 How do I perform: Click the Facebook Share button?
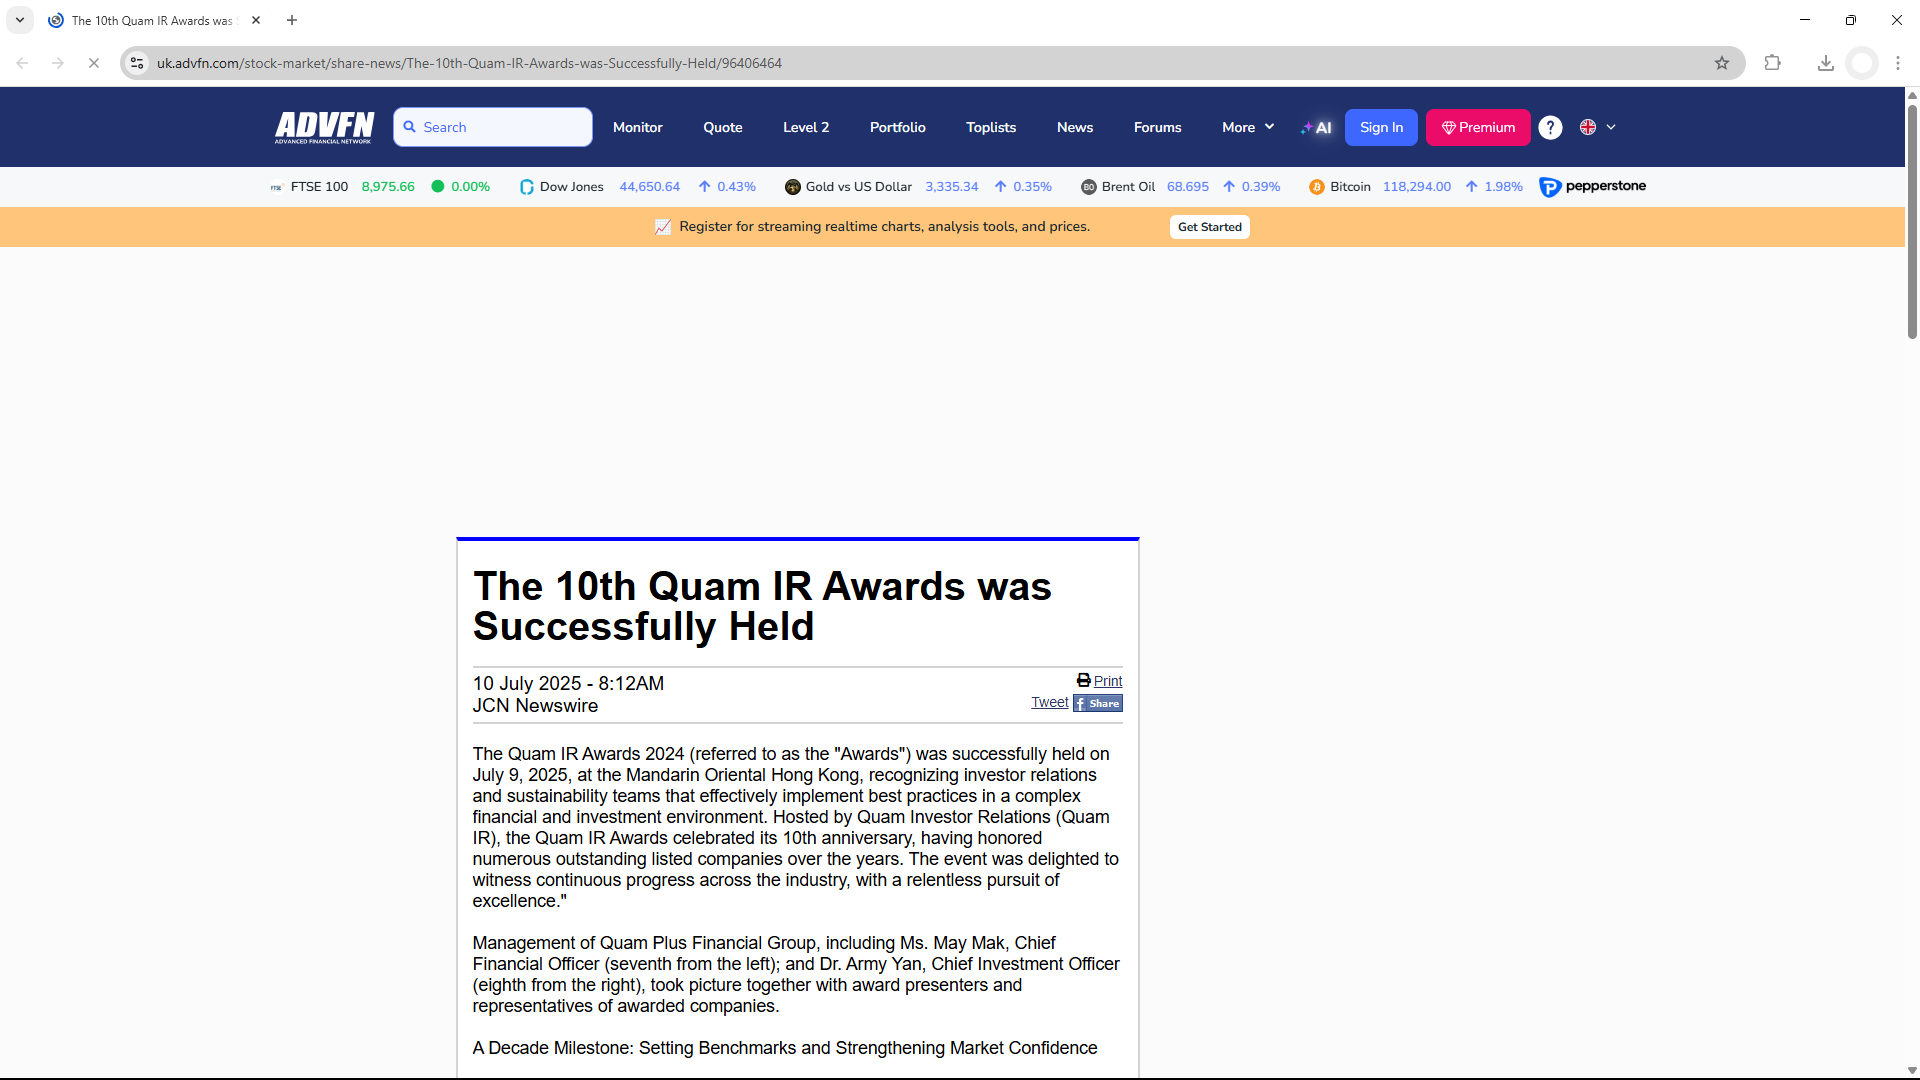pyautogui.click(x=1098, y=703)
